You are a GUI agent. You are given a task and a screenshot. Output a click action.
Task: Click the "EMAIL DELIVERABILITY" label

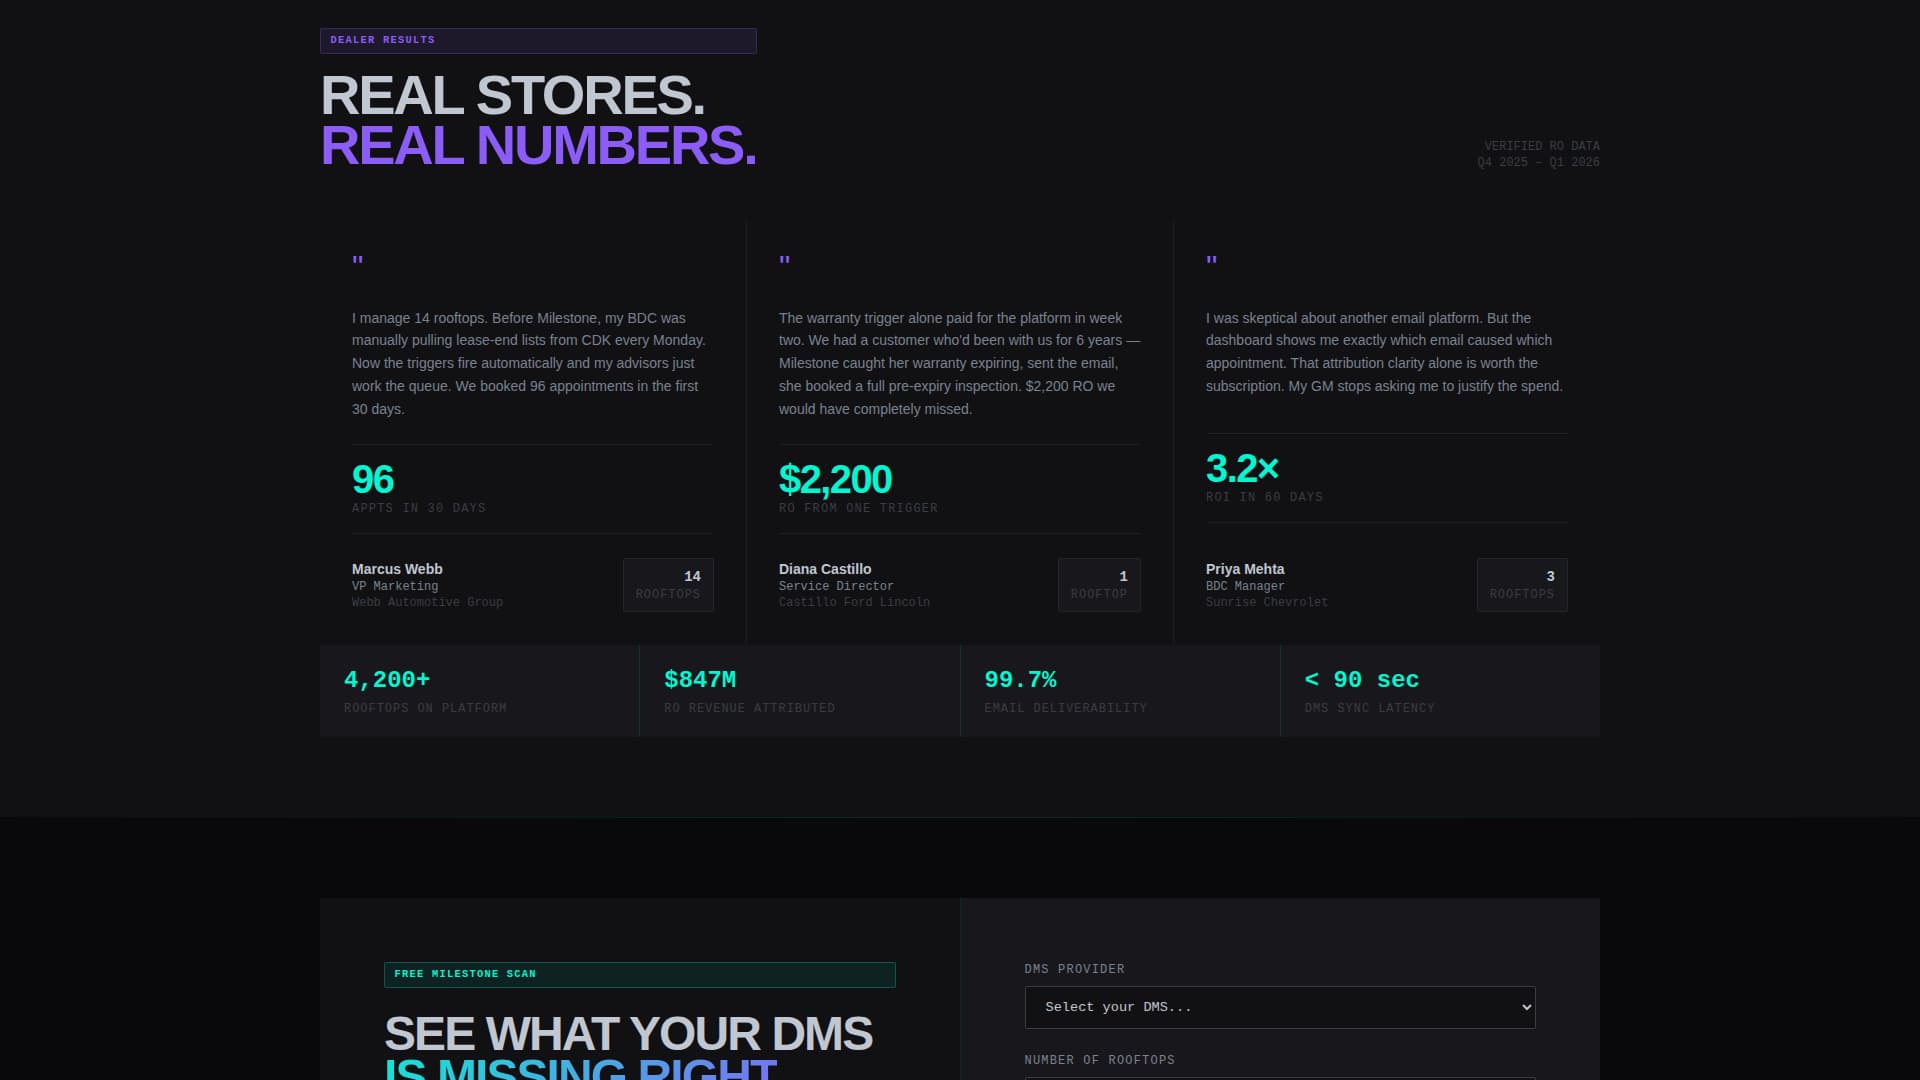[1065, 709]
